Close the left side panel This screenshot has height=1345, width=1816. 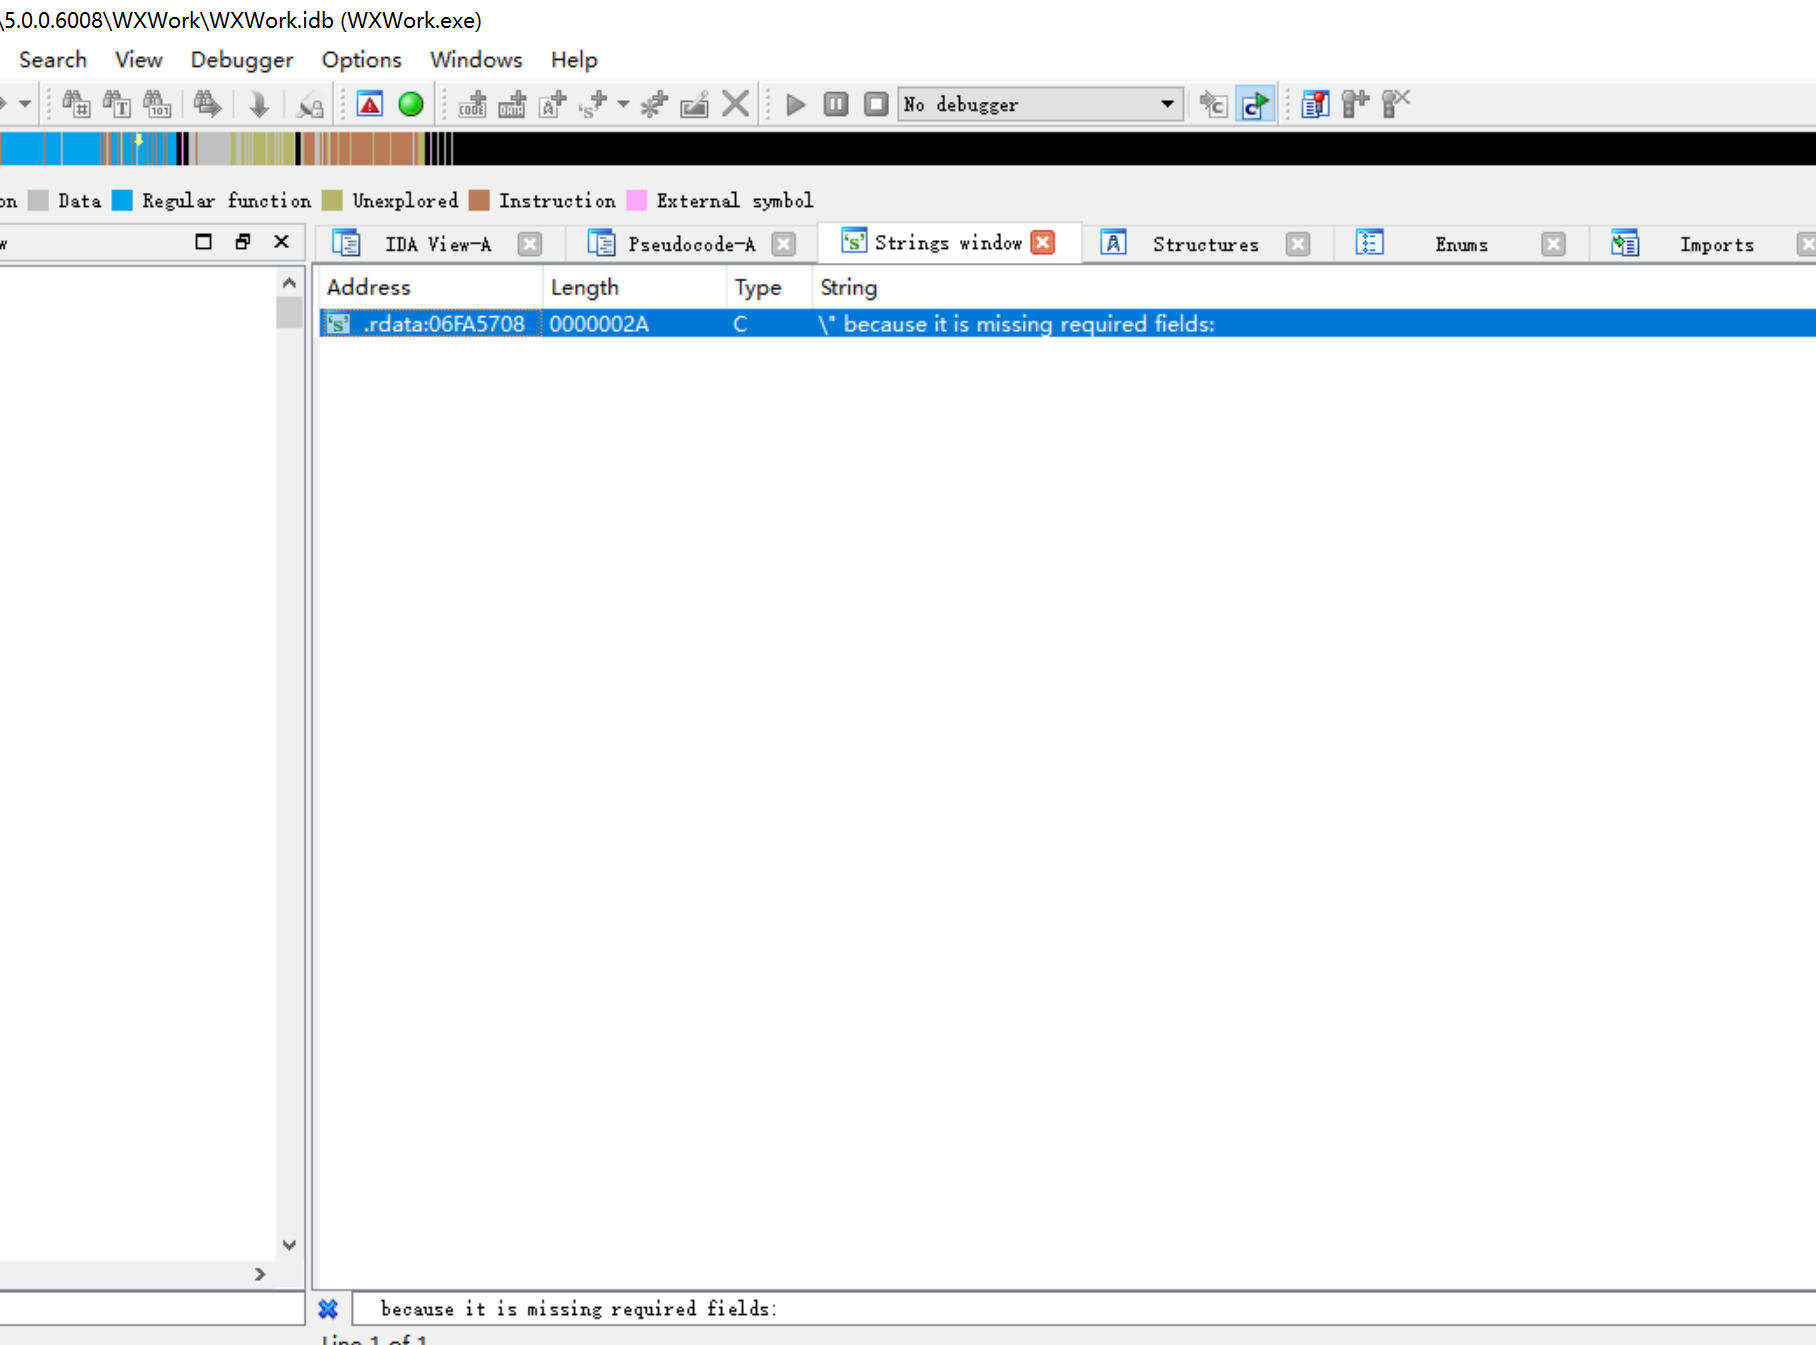pos(282,242)
